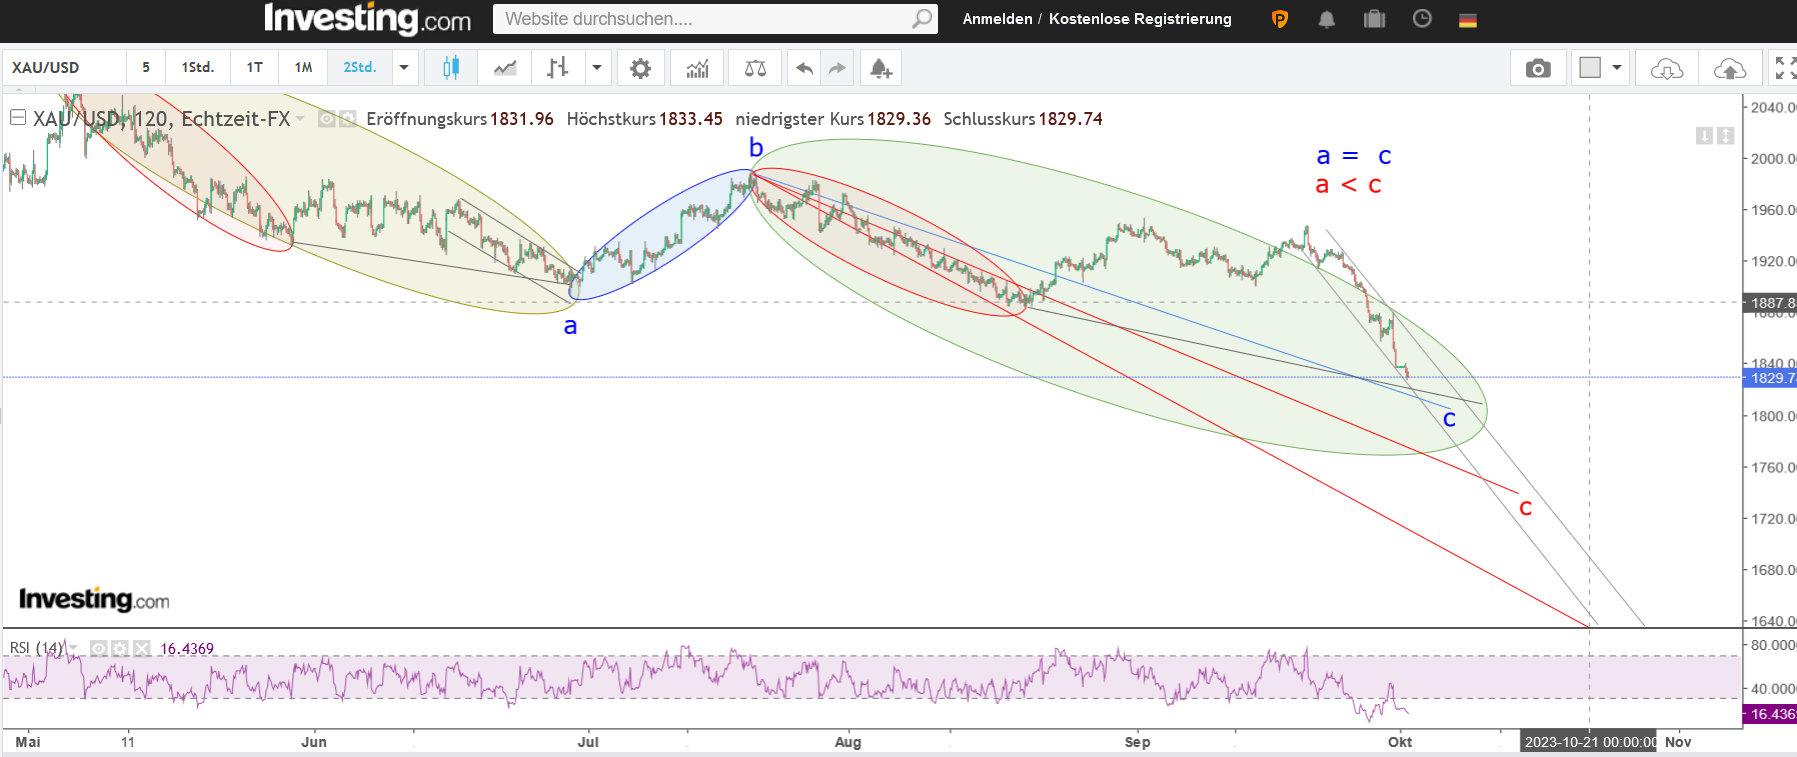Add a price alert with bell-plus icon
Viewport: 1797px width, 757px height.
(880, 68)
